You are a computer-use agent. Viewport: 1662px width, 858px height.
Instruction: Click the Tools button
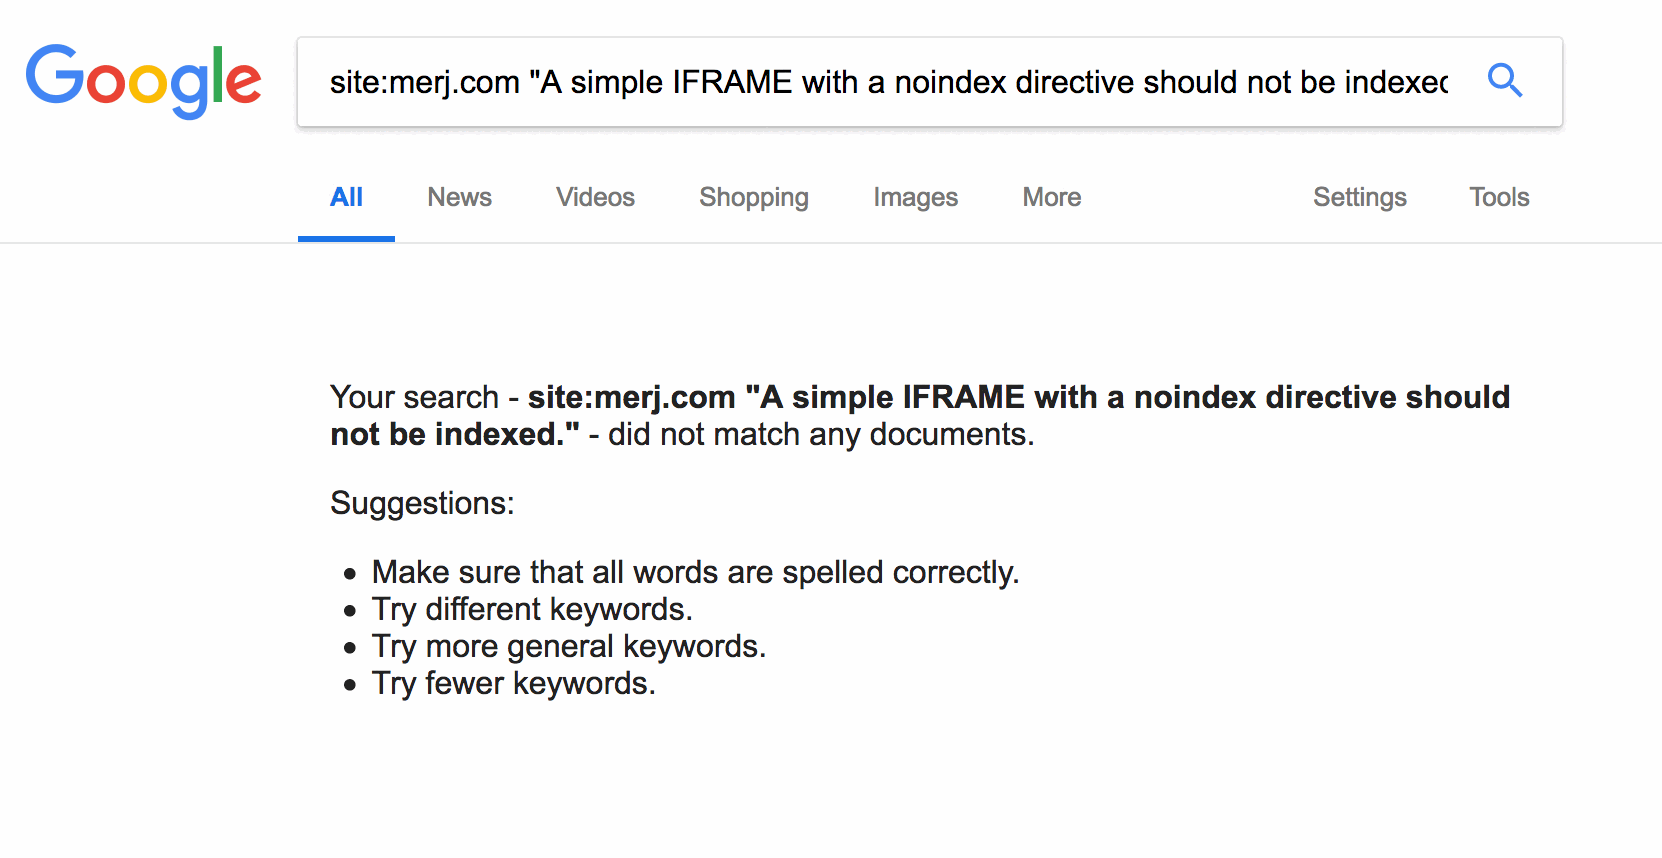pos(1498,197)
